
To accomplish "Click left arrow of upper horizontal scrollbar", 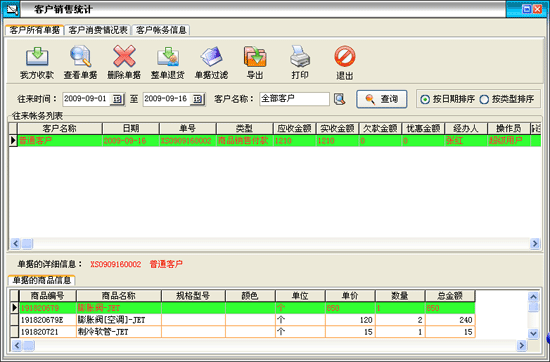I will 15,243.
